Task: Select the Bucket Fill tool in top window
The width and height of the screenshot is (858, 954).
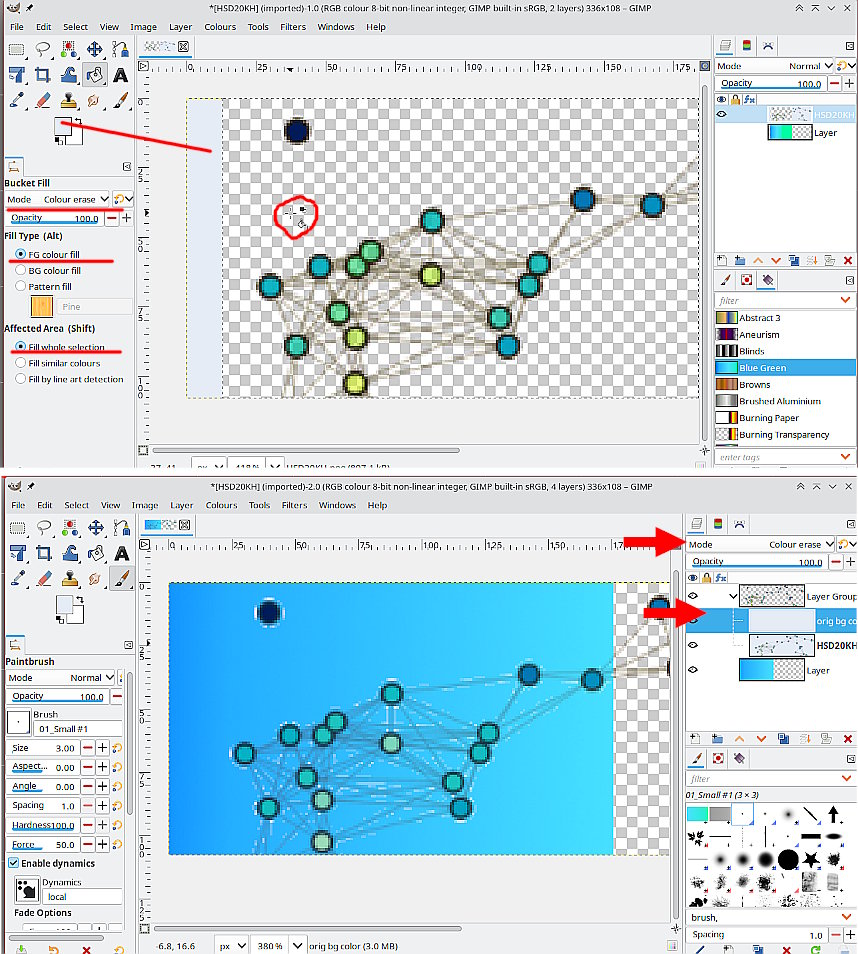Action: pyautogui.click(x=94, y=75)
